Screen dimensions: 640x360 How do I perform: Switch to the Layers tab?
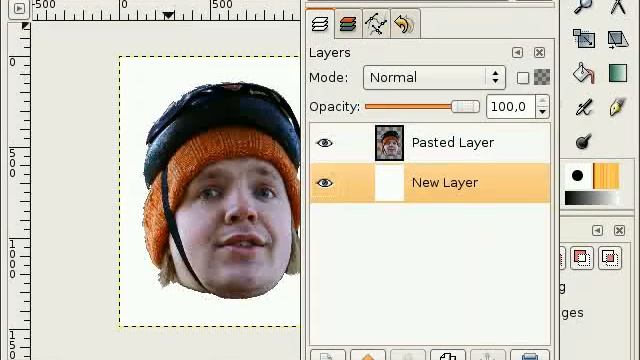click(x=320, y=24)
